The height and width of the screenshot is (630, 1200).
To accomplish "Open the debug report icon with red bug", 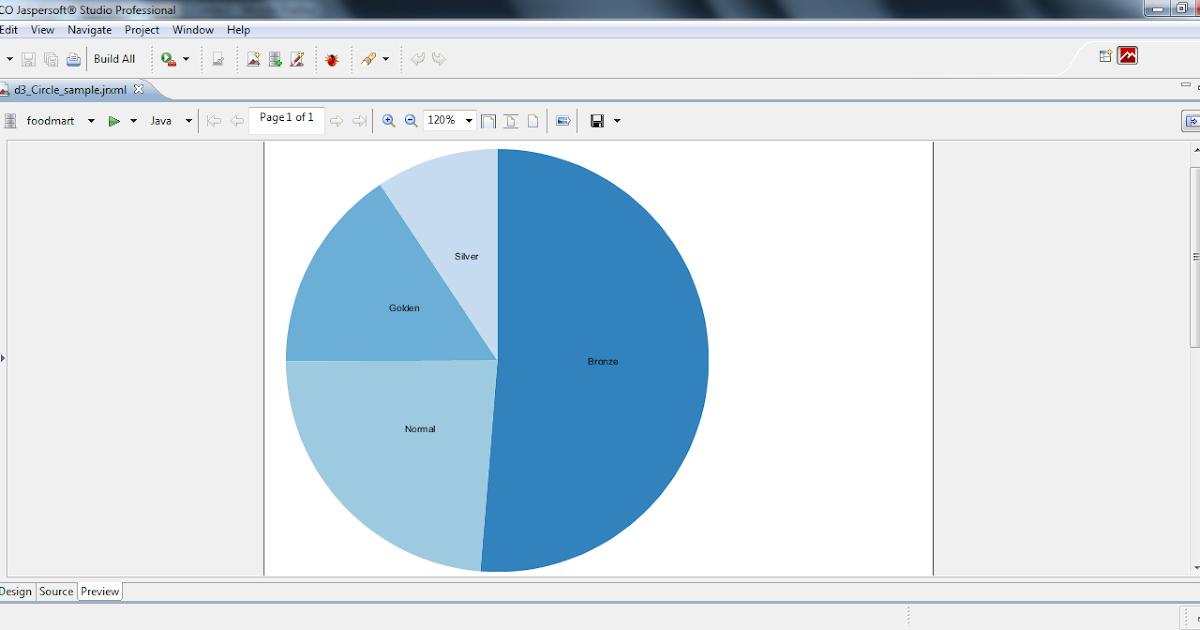I will [x=331, y=58].
